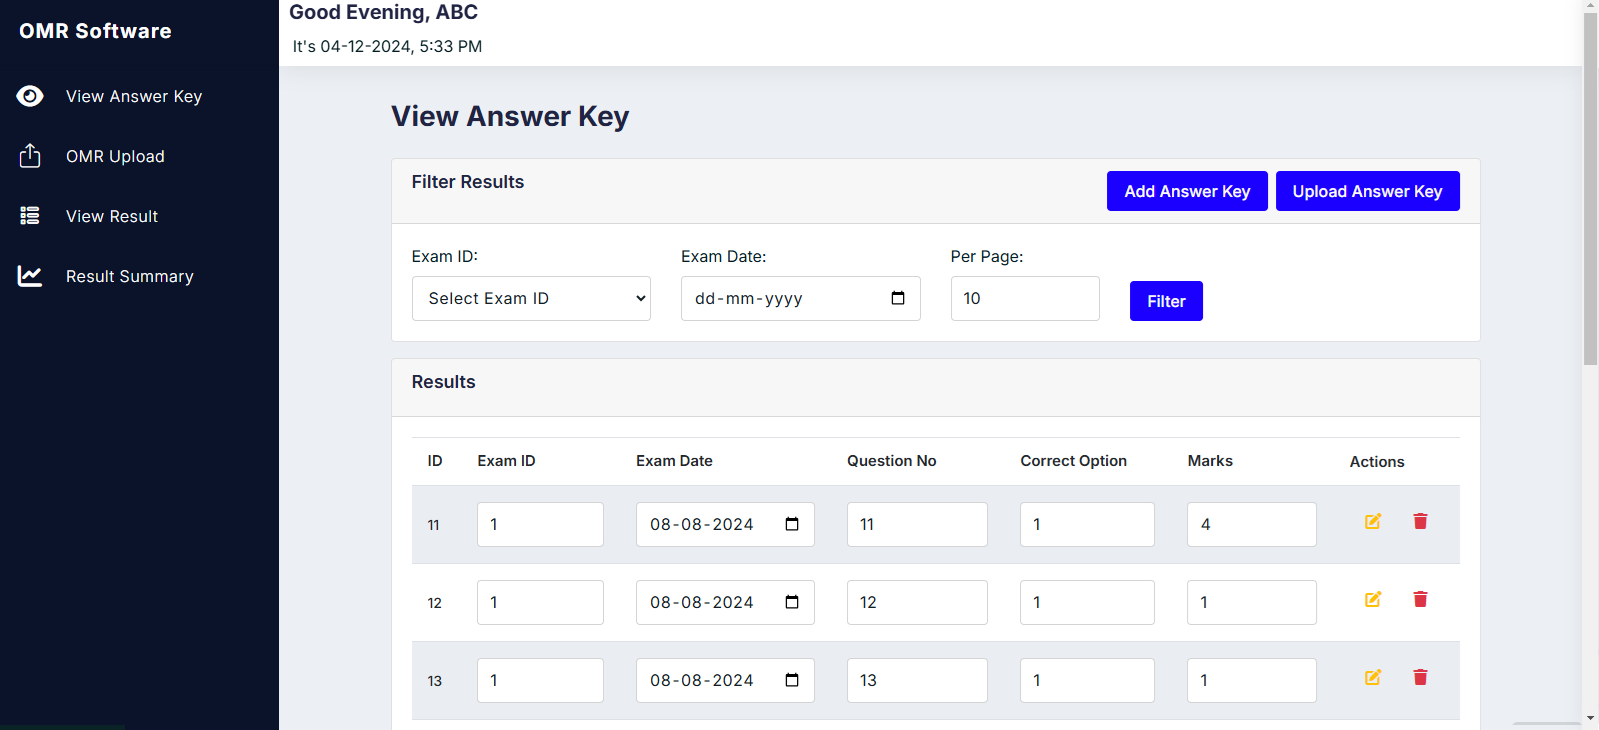This screenshot has height=730, width=1599.
Task: Open View Result from sidebar
Action: click(x=112, y=216)
